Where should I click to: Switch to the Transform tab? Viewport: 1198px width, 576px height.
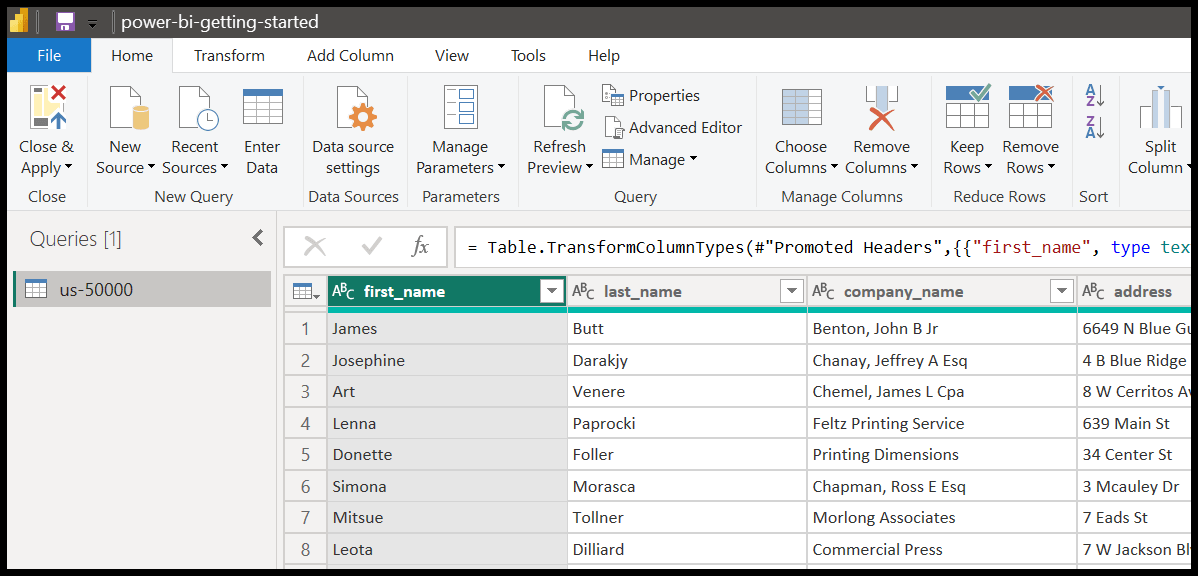pos(229,56)
